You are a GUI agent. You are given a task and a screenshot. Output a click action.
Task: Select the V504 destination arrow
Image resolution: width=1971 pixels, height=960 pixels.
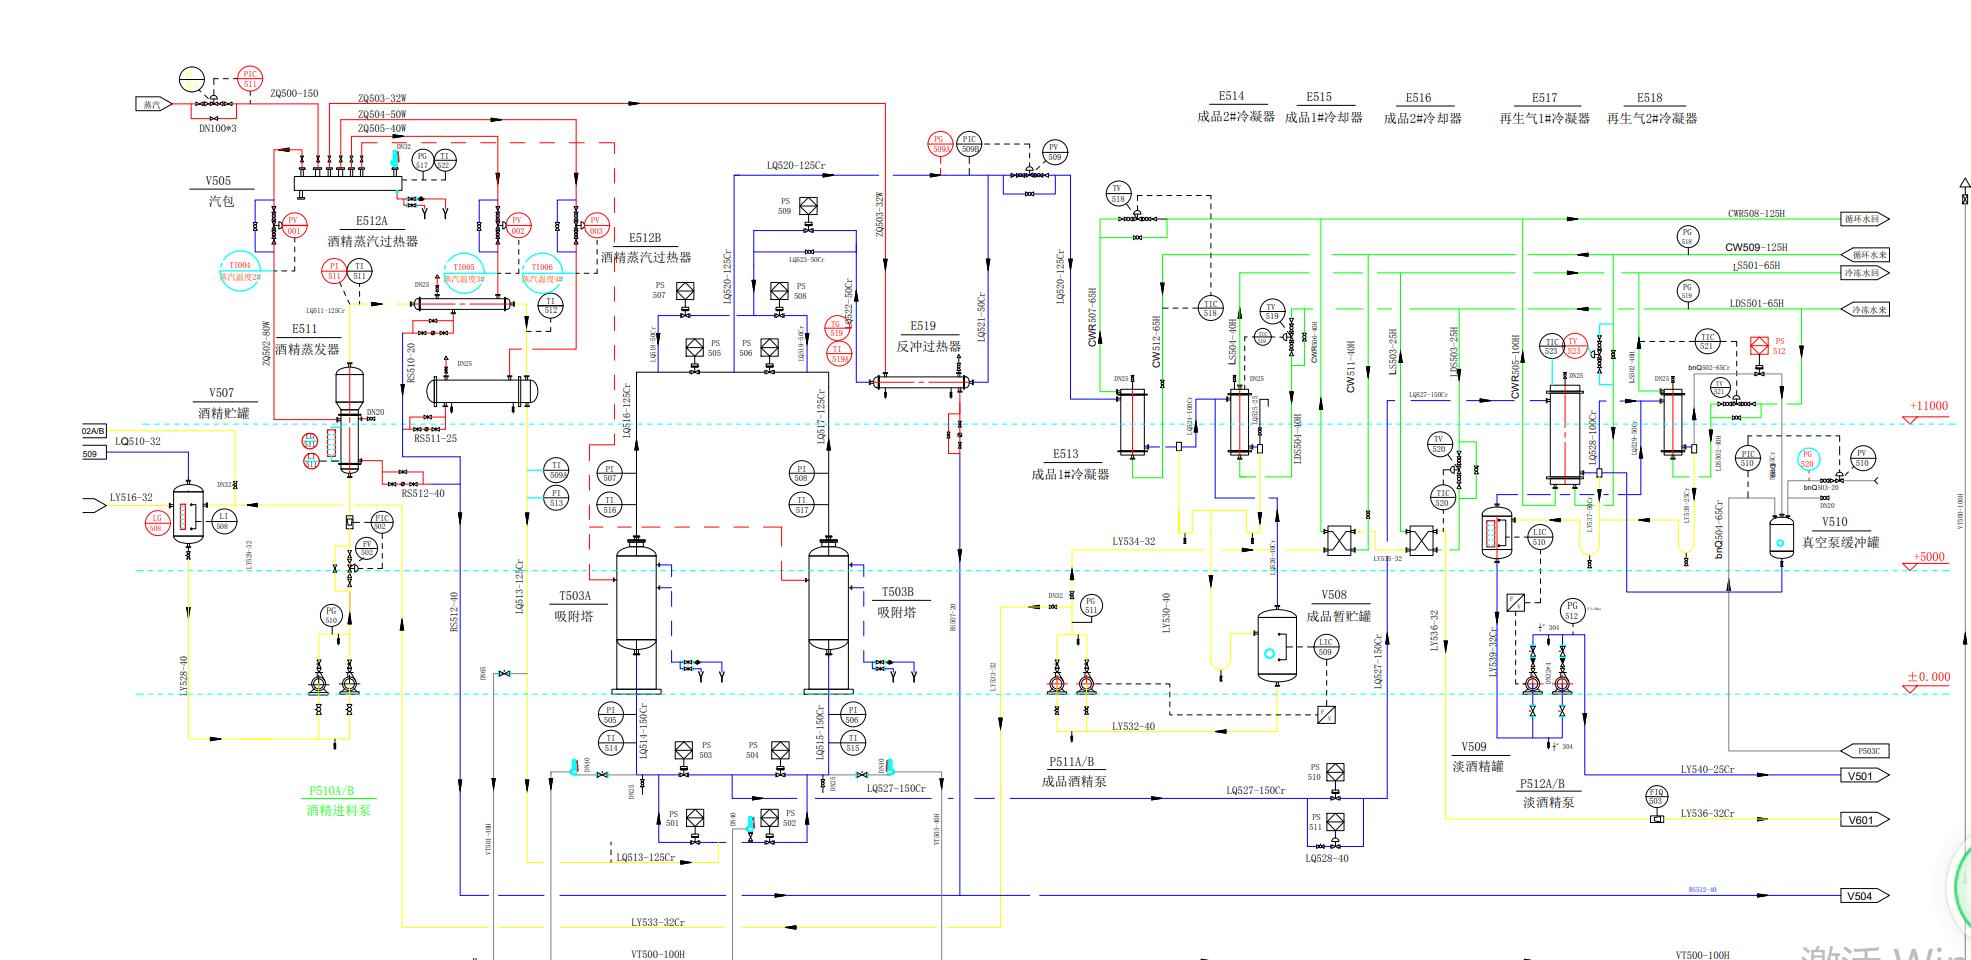pyautogui.click(x=1865, y=896)
